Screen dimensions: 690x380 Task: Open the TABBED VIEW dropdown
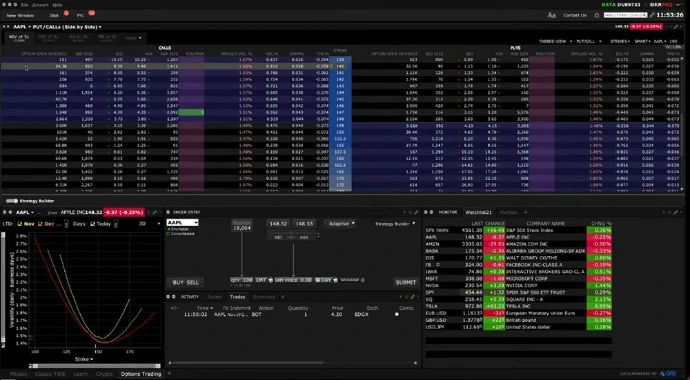click(555, 41)
